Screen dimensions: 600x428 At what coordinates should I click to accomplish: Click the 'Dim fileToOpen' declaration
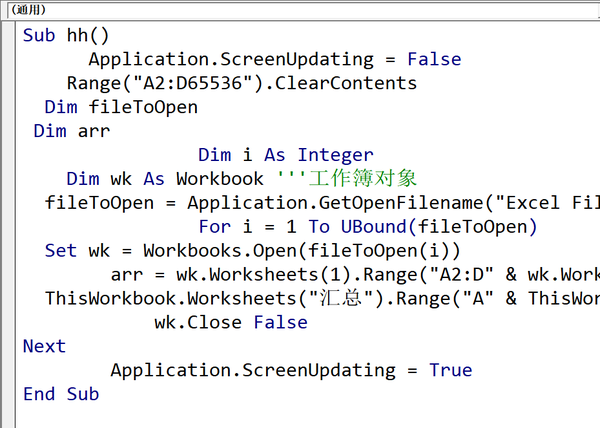click(x=121, y=107)
